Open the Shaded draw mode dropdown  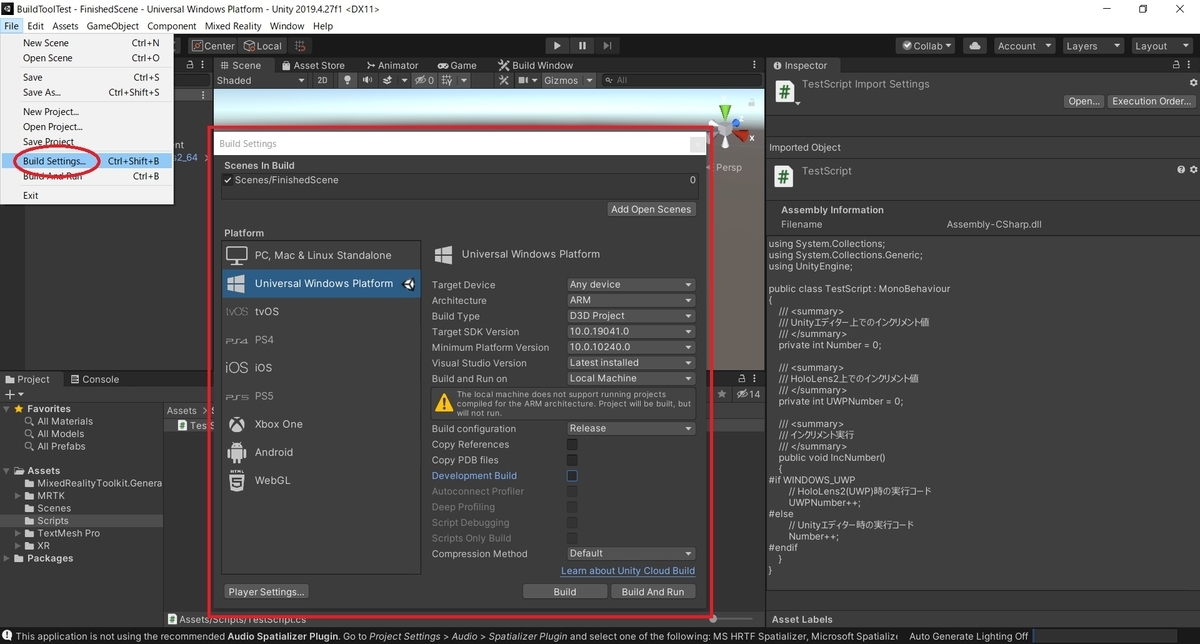[x=261, y=80]
